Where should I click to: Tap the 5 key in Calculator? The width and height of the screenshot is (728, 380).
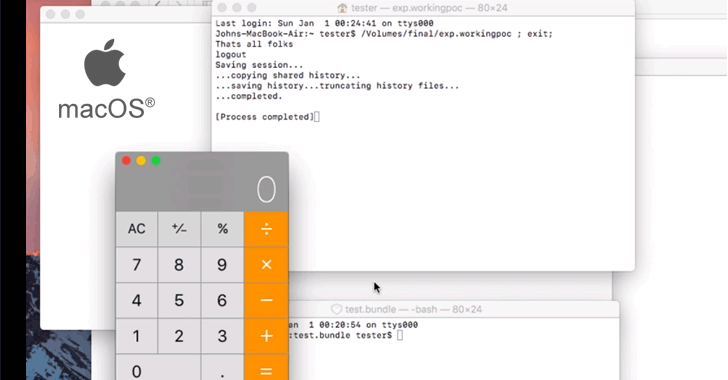(179, 301)
